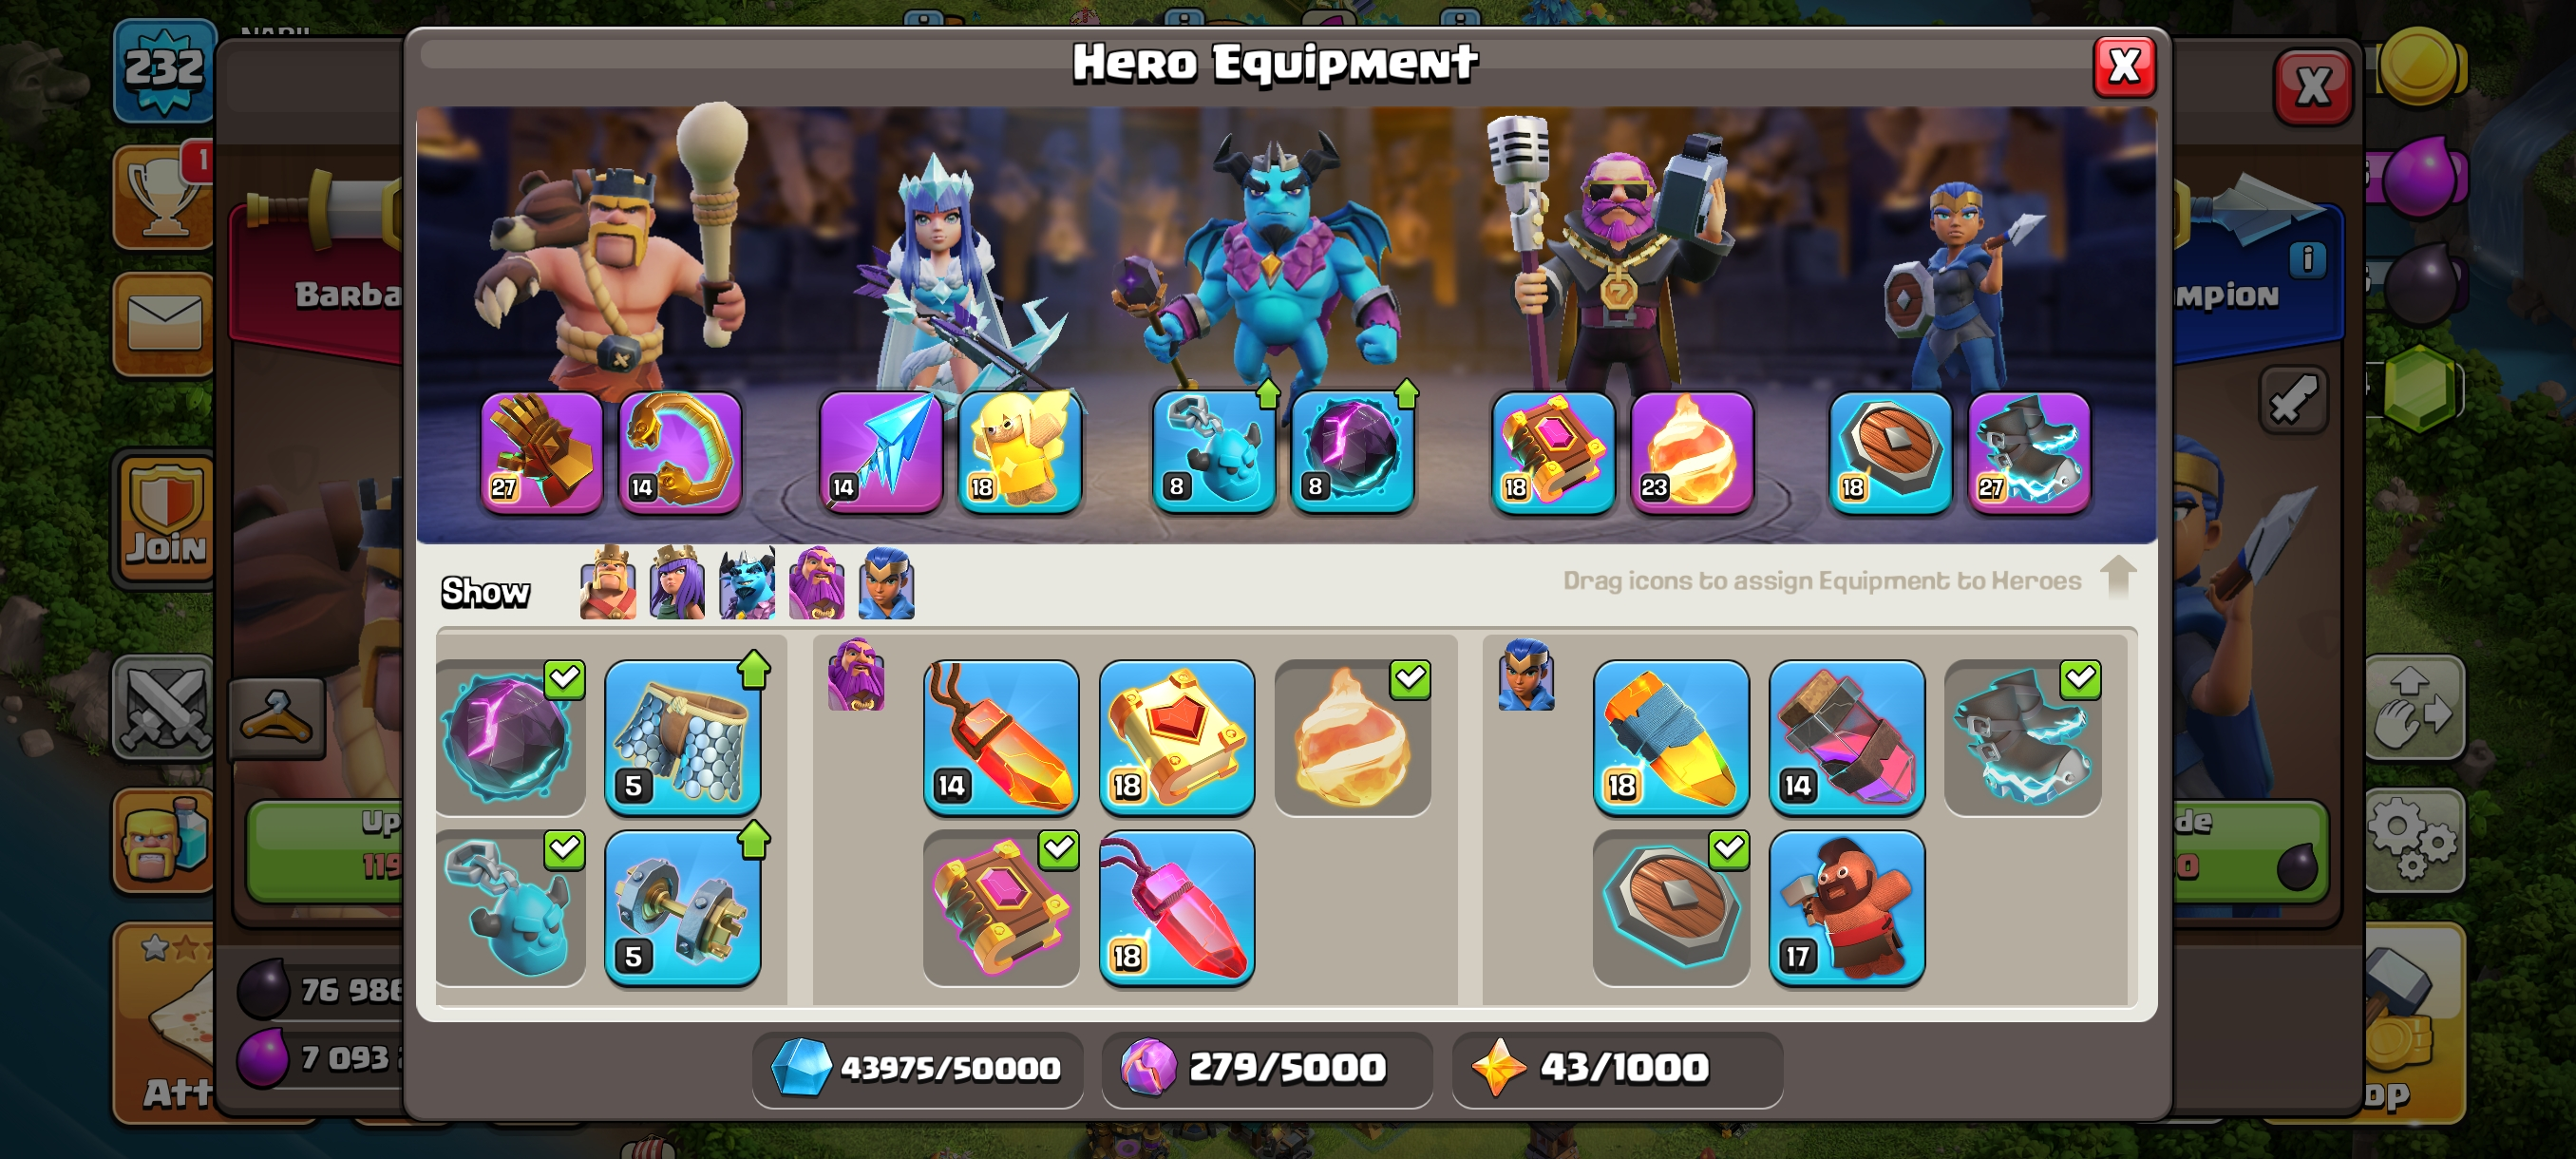
Task: Select the level 18 Haste Vial equipment
Action: pos(1670,737)
